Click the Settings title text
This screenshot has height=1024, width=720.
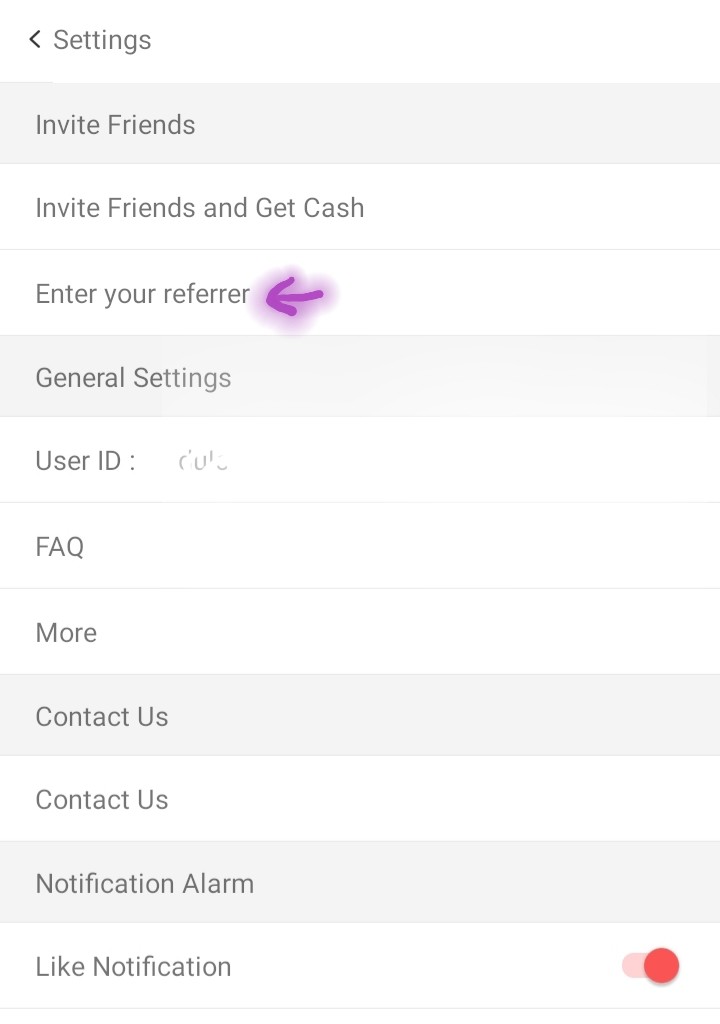pyautogui.click(x=102, y=40)
